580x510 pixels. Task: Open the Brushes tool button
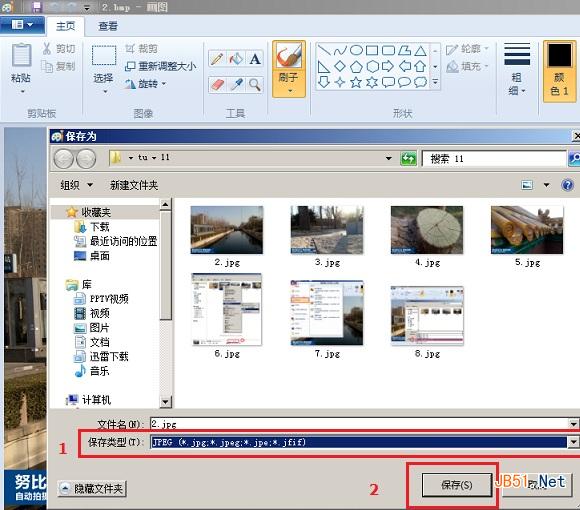[289, 69]
